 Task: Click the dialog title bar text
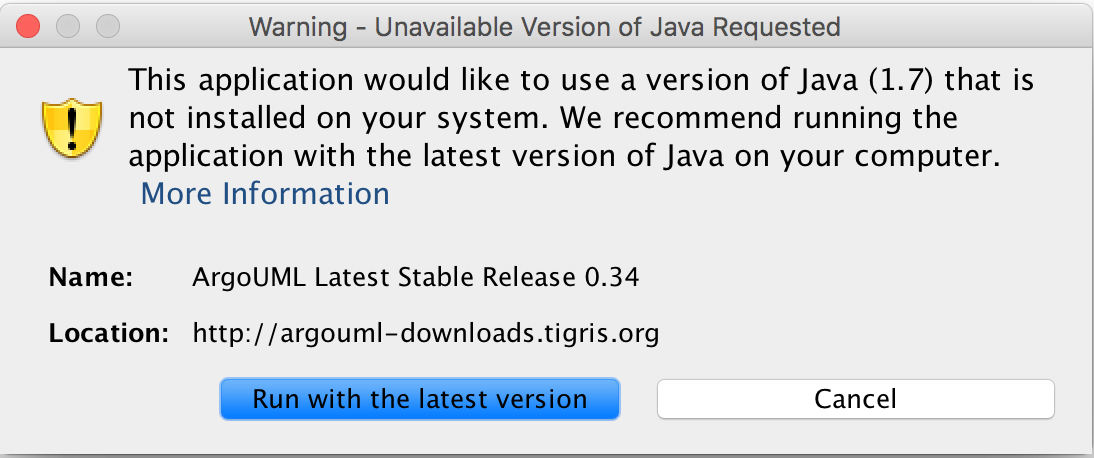click(x=544, y=26)
